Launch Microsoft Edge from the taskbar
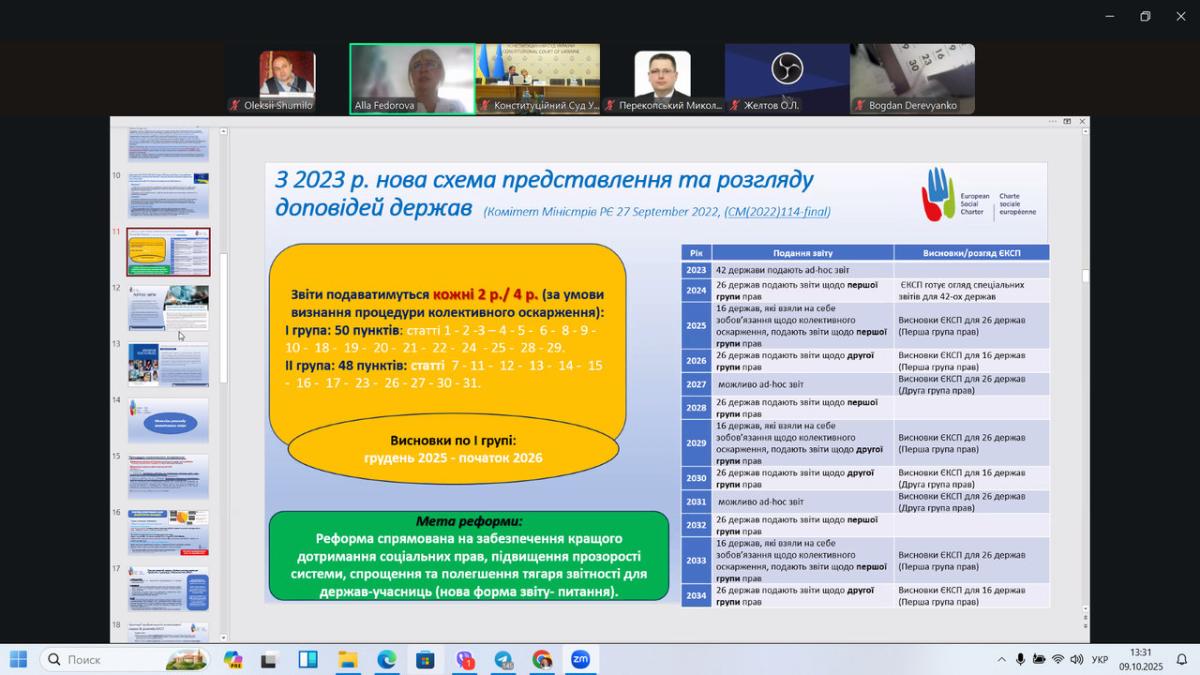The width and height of the screenshot is (1200, 675). coord(386,659)
